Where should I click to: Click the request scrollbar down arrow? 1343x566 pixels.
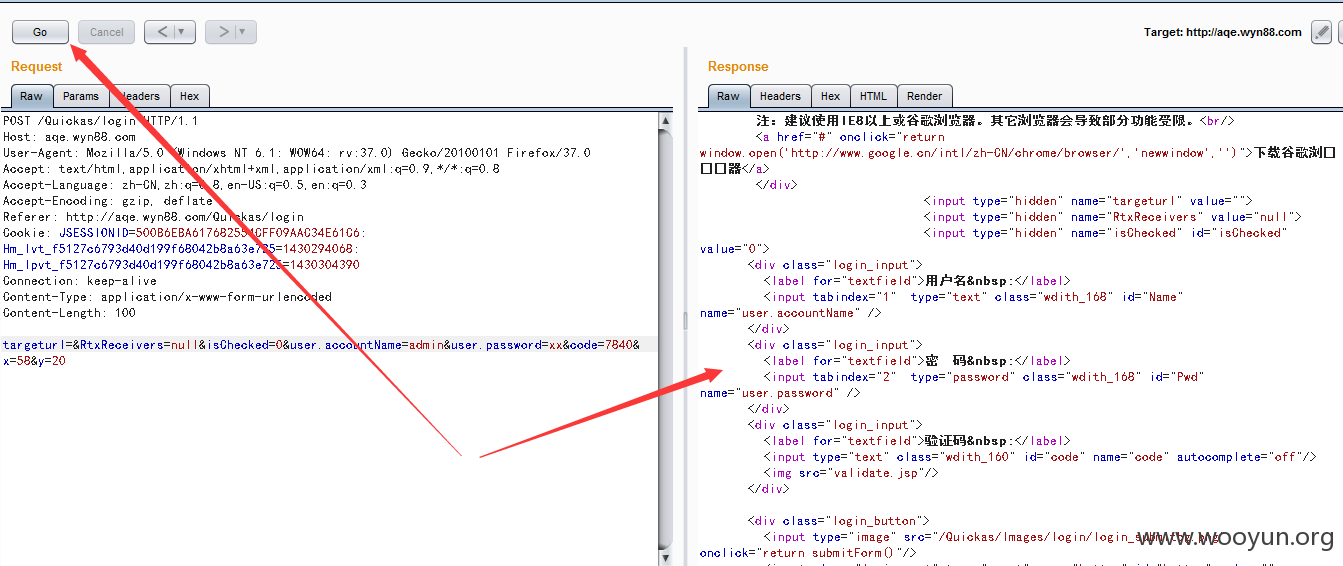[666, 558]
